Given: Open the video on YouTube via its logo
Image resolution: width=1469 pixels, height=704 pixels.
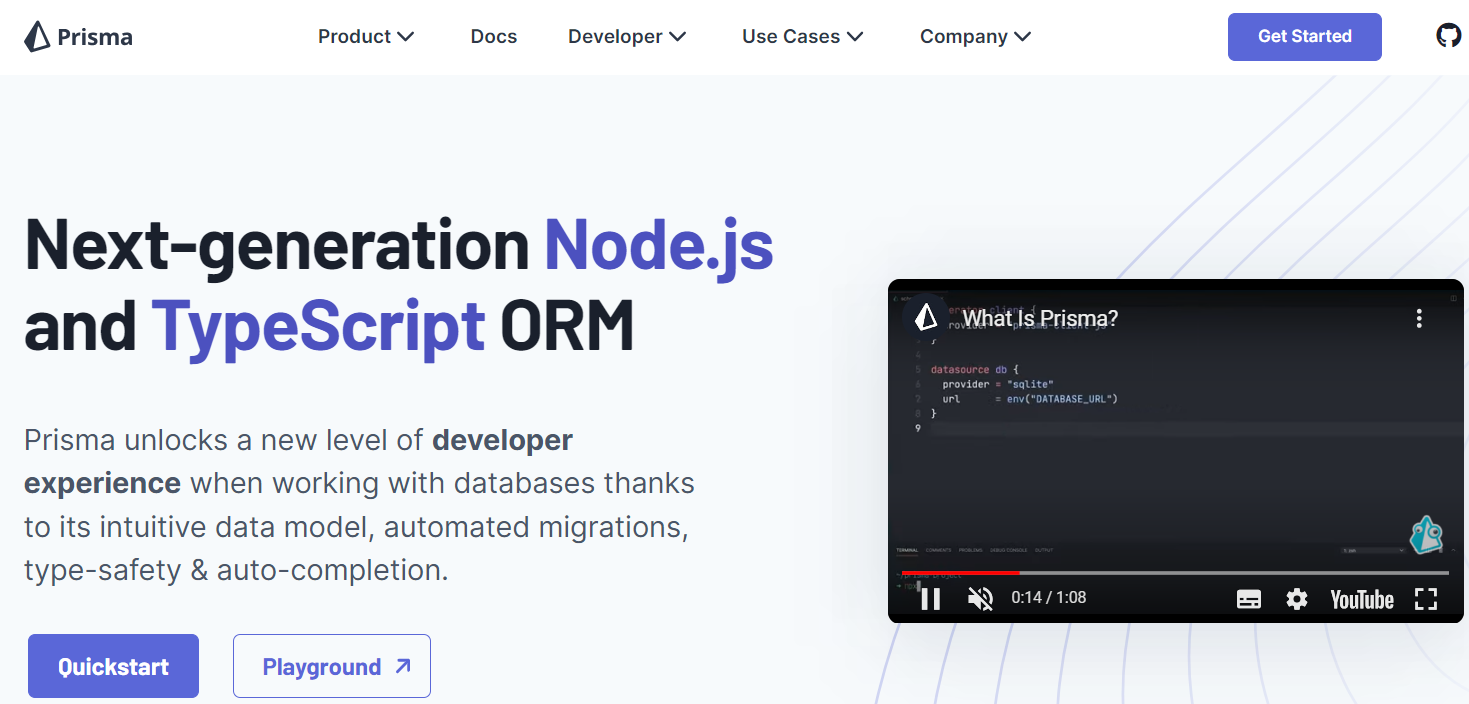Looking at the screenshot, I should (1362, 599).
